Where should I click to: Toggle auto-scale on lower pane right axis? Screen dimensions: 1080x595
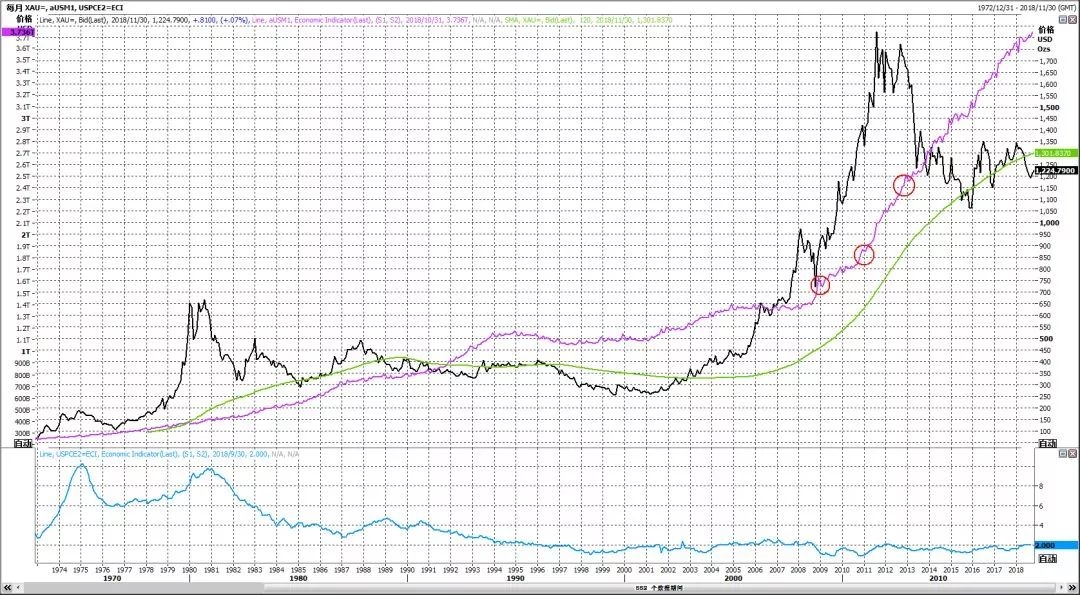point(1046,558)
